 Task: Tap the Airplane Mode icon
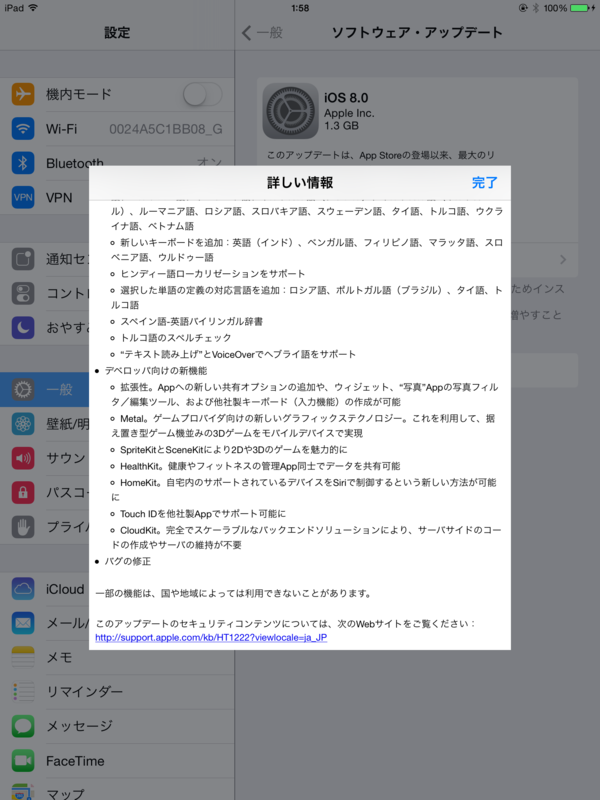(x=23, y=94)
